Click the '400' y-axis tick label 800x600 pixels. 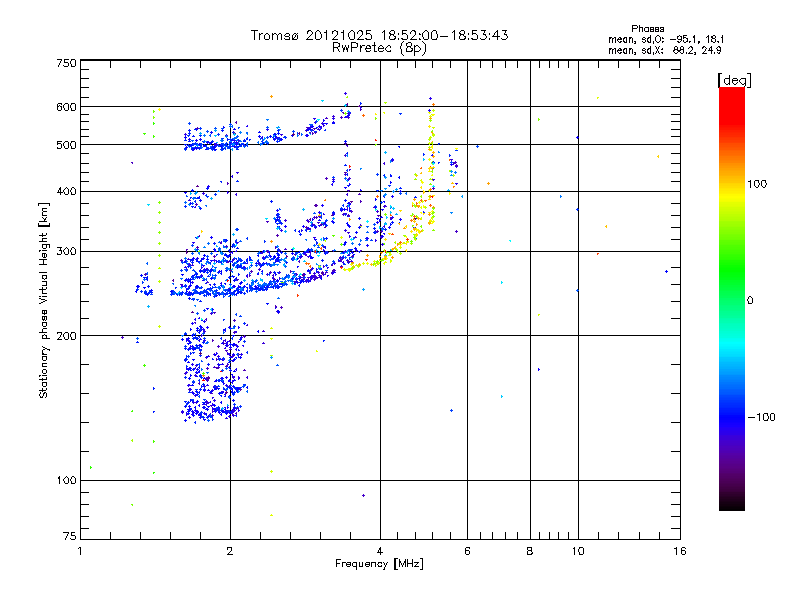[x=66, y=192]
